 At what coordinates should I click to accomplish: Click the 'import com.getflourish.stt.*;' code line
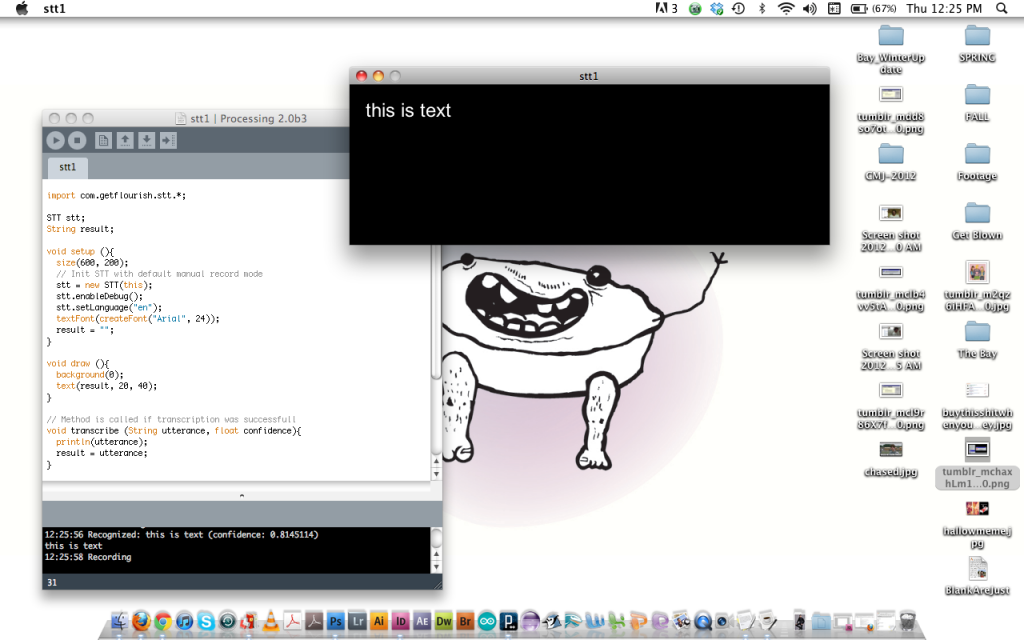click(116, 195)
